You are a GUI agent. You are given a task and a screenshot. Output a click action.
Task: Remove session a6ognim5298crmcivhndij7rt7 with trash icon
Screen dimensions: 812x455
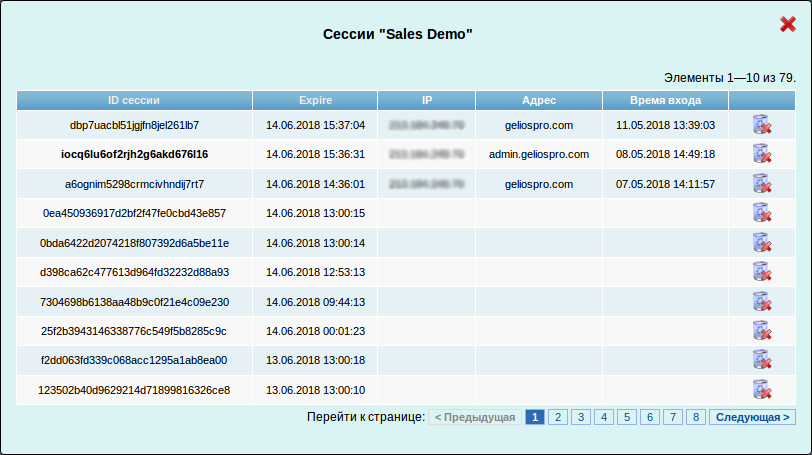tap(761, 184)
